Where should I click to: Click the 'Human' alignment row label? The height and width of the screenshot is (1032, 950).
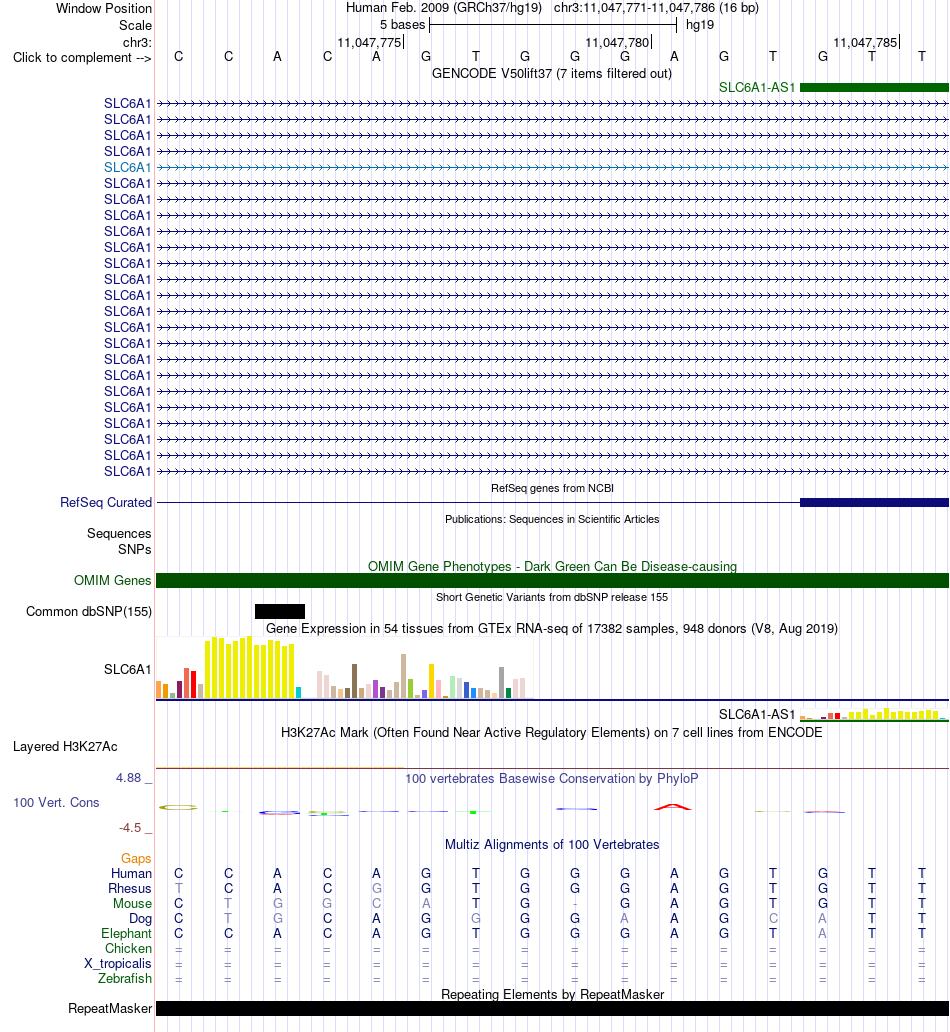(x=131, y=874)
